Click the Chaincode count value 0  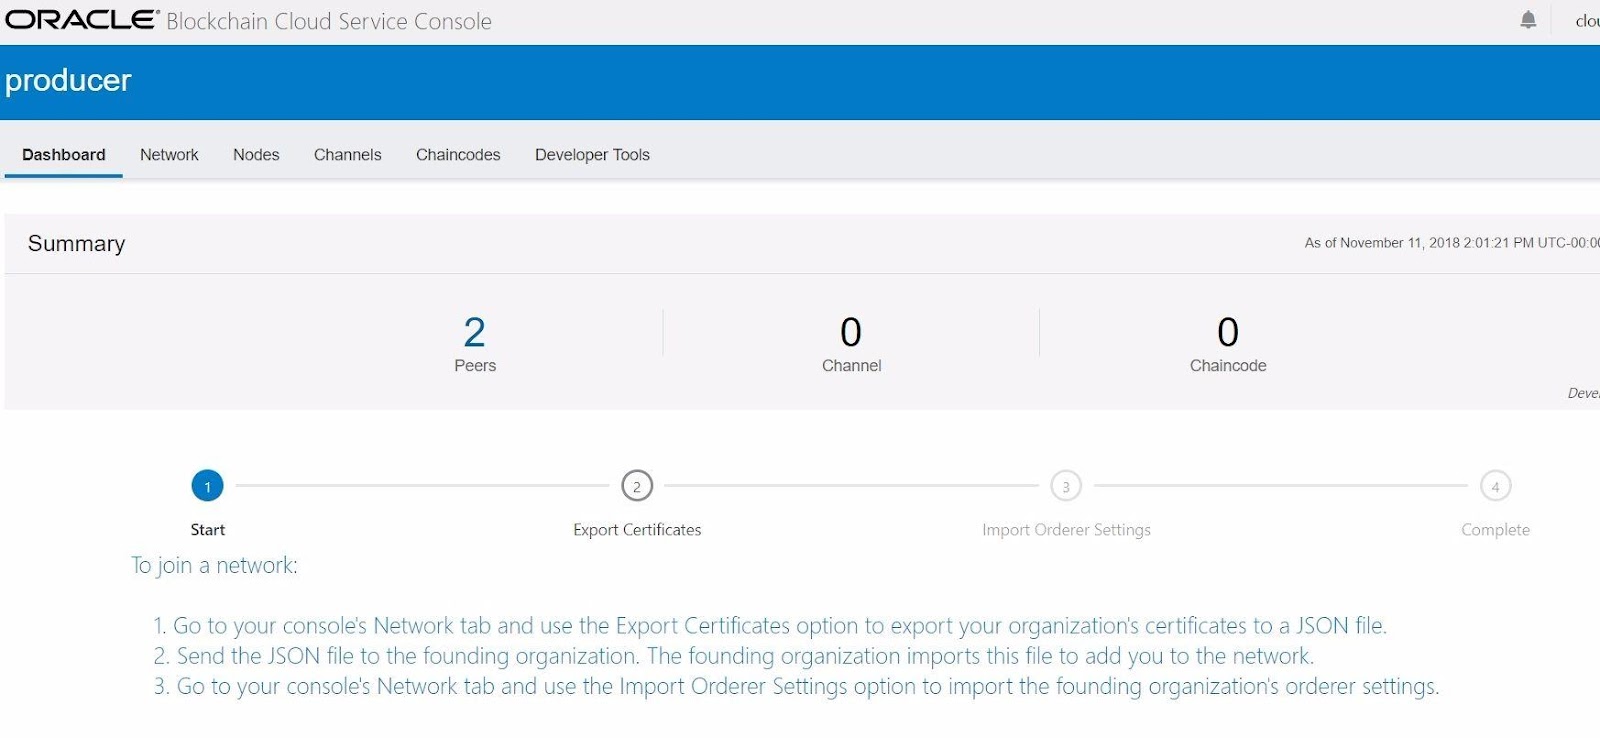click(x=1228, y=332)
